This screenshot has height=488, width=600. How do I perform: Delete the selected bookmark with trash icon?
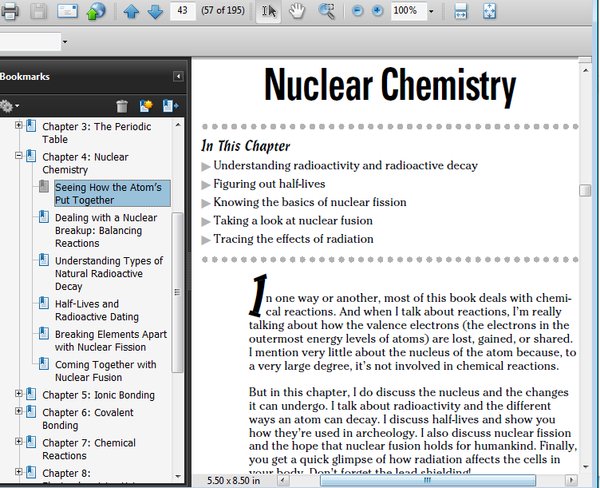pyautogui.click(x=122, y=105)
